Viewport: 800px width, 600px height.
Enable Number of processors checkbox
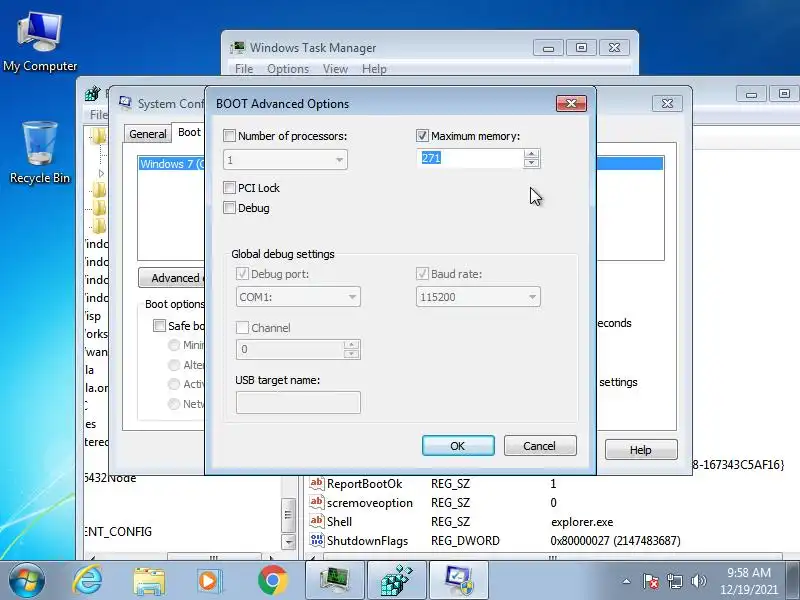(x=229, y=136)
